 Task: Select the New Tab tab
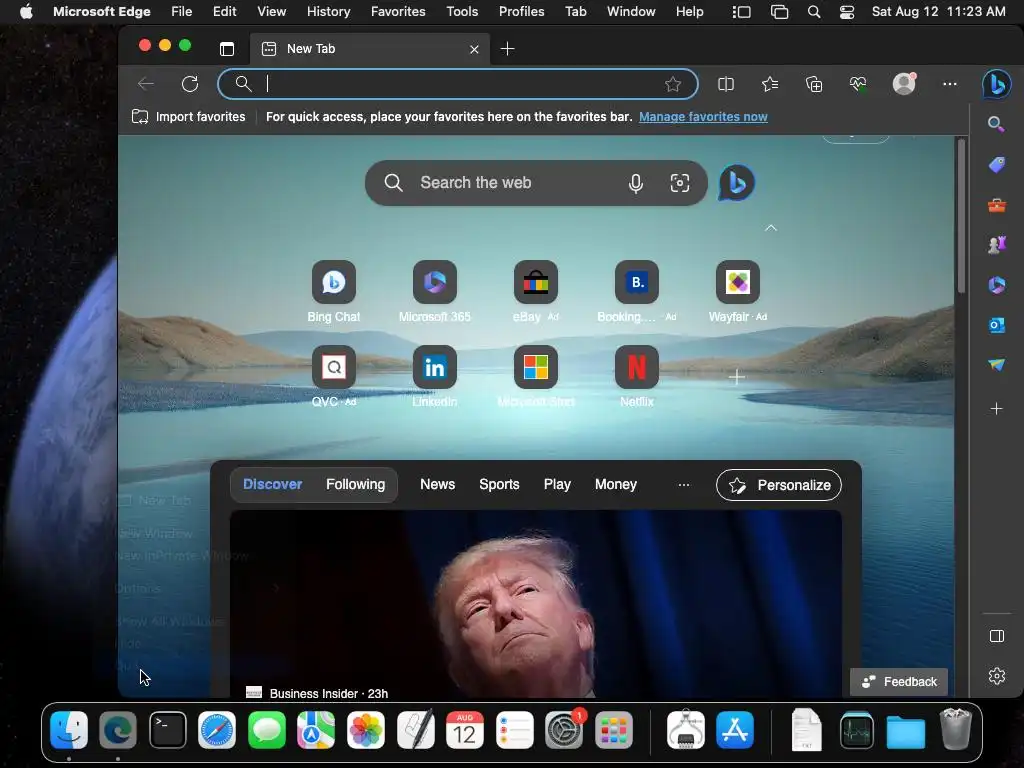coord(370,49)
